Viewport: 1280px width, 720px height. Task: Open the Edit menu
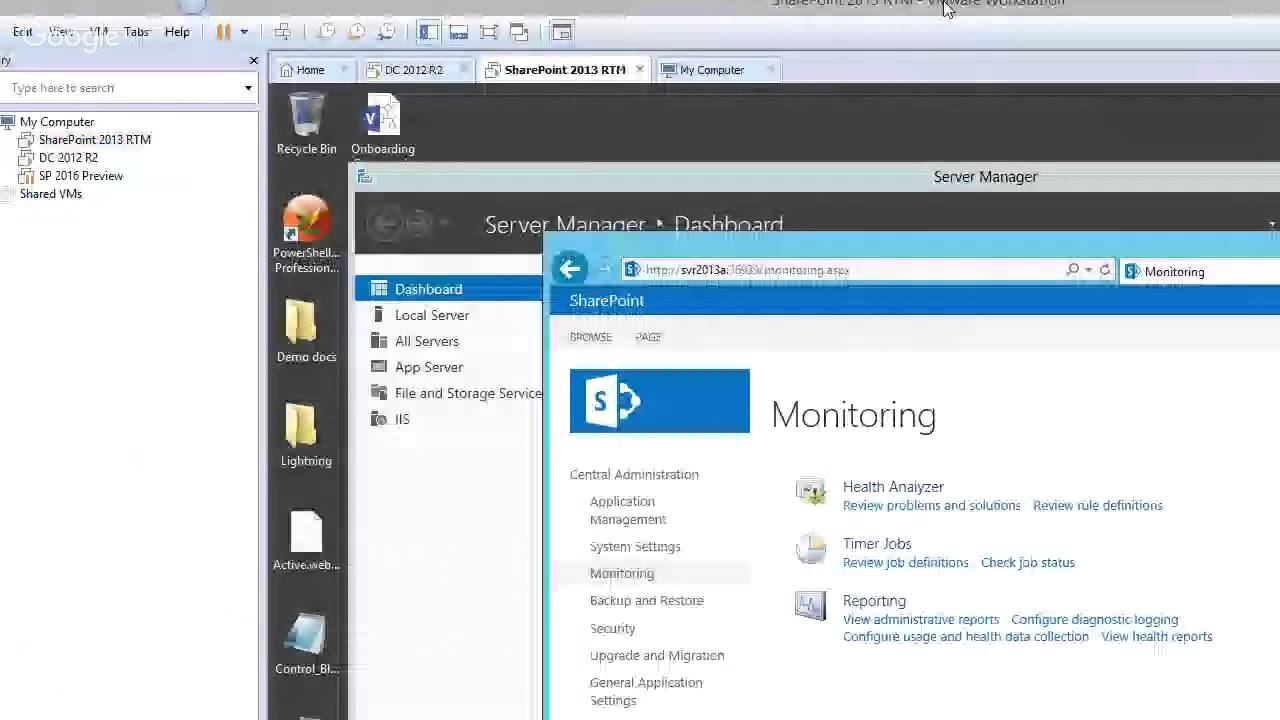pyautogui.click(x=22, y=32)
